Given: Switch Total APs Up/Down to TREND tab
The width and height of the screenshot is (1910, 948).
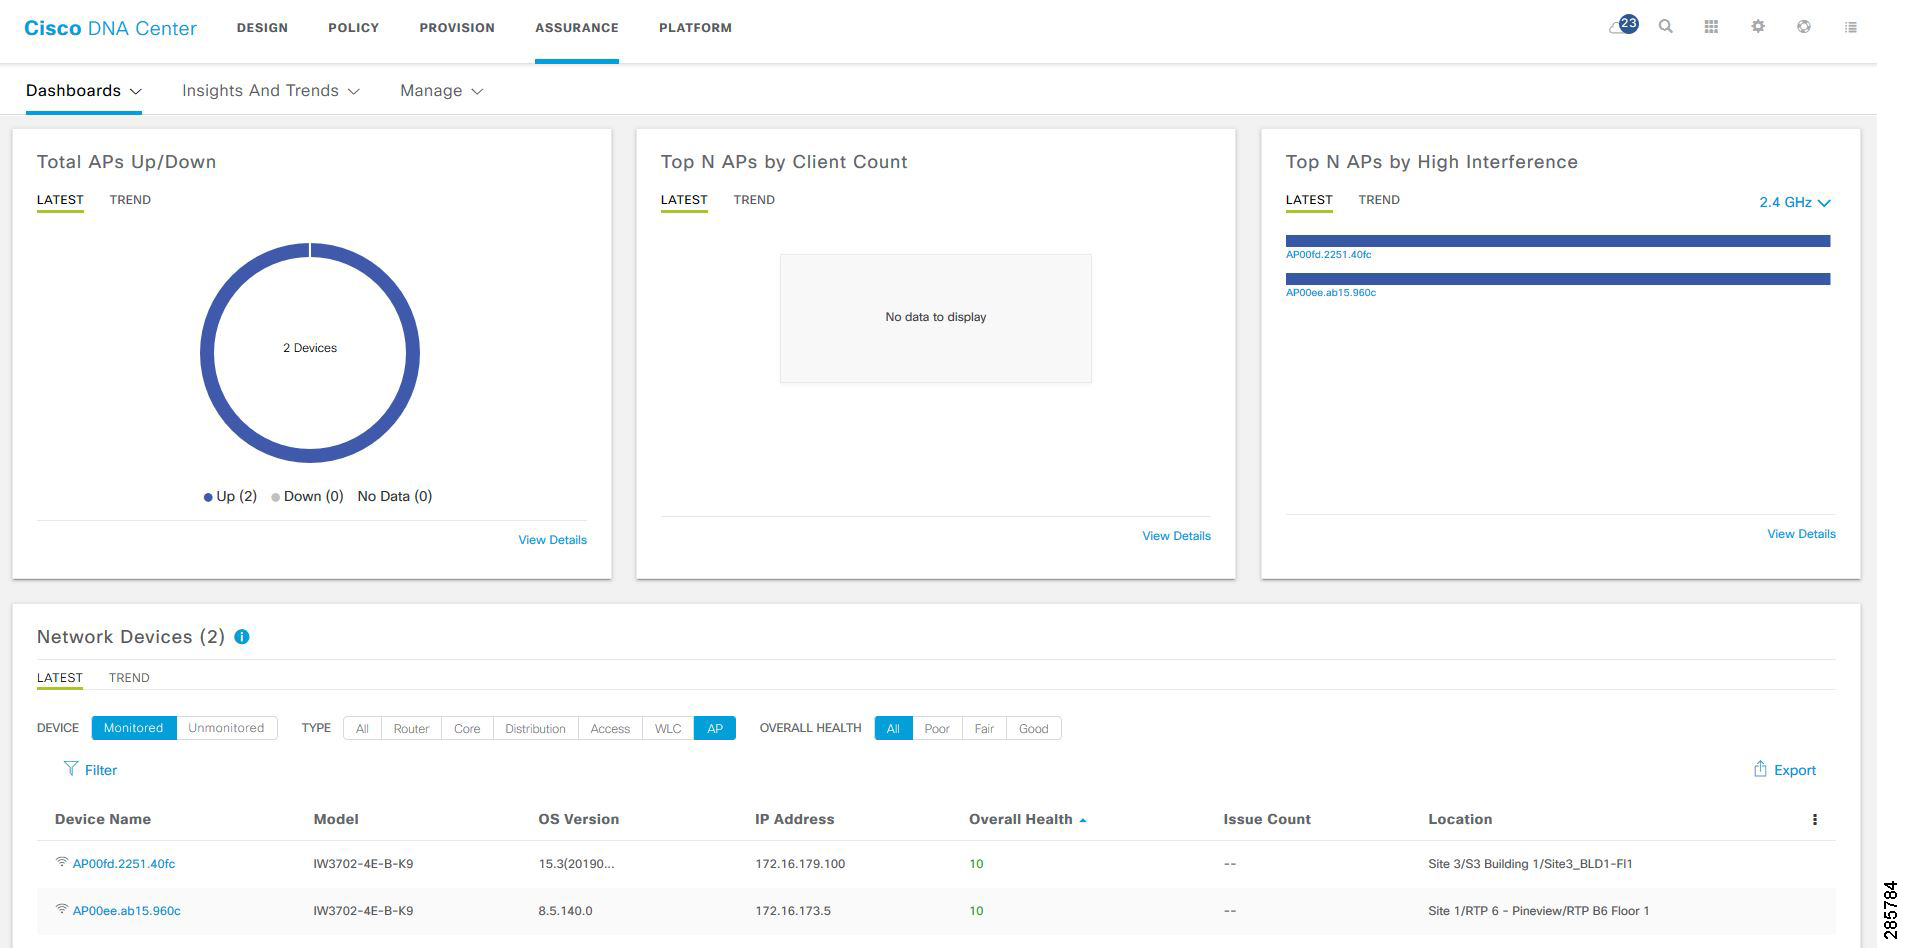Looking at the screenshot, I should (x=130, y=200).
